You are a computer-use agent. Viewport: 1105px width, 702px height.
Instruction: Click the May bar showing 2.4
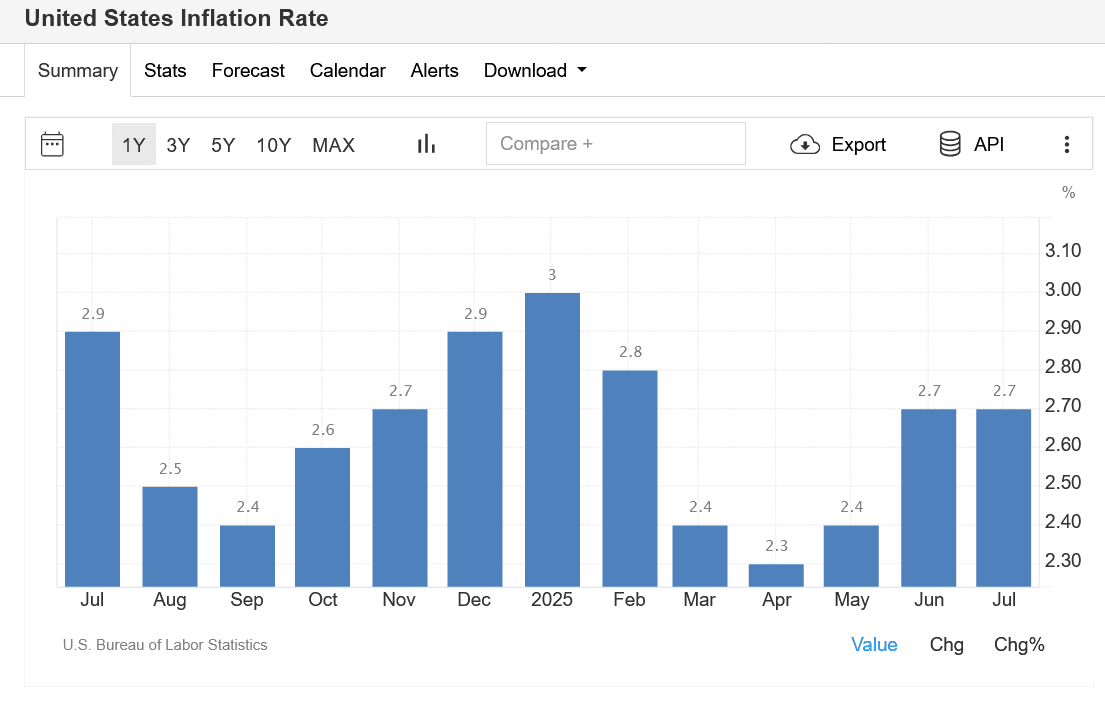click(851, 556)
